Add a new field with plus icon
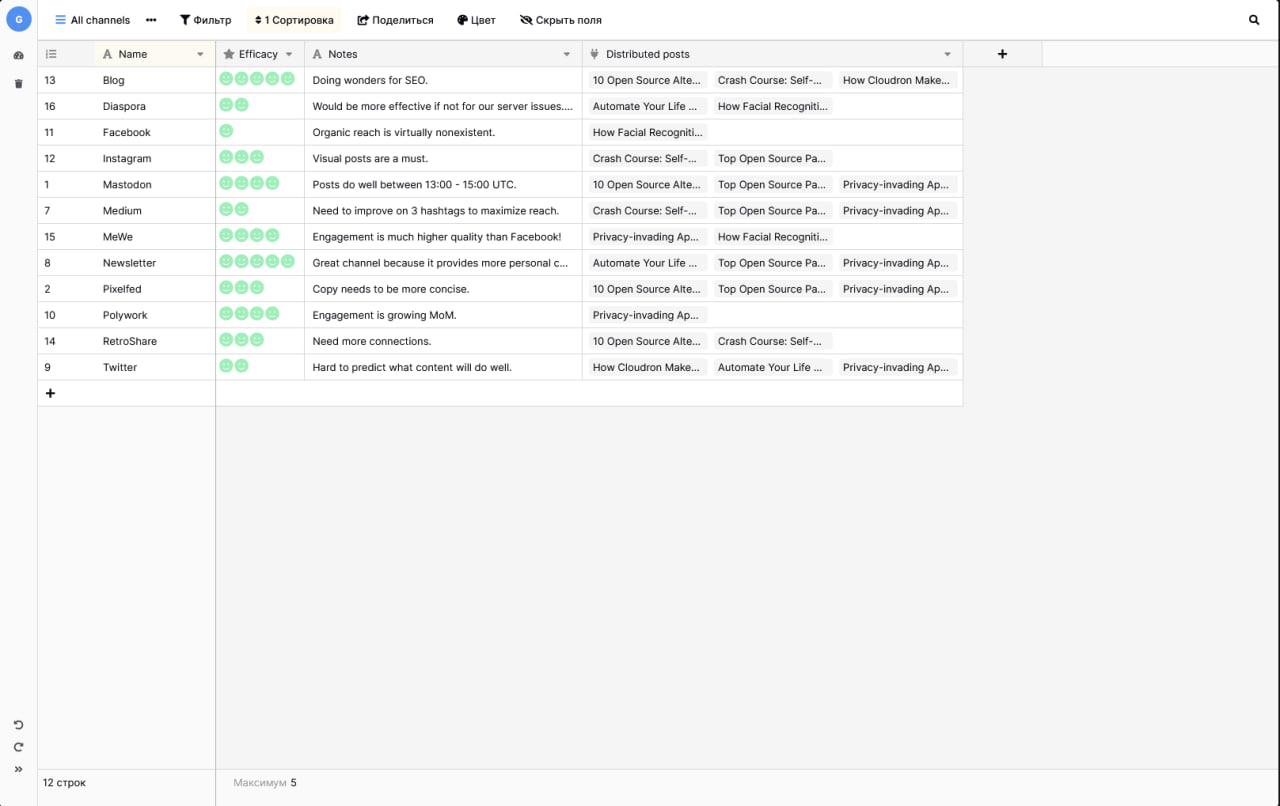1280x806 pixels. (x=1002, y=54)
